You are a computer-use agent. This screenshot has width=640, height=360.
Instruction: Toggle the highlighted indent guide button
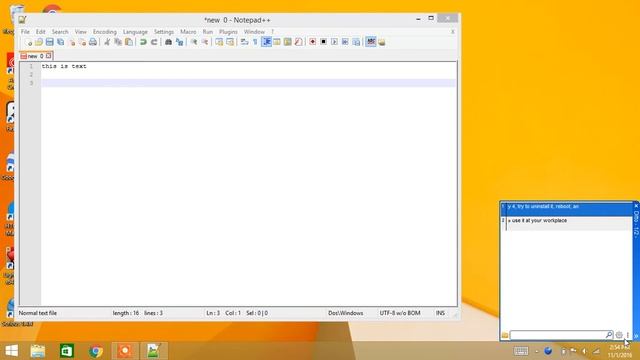(x=266, y=42)
